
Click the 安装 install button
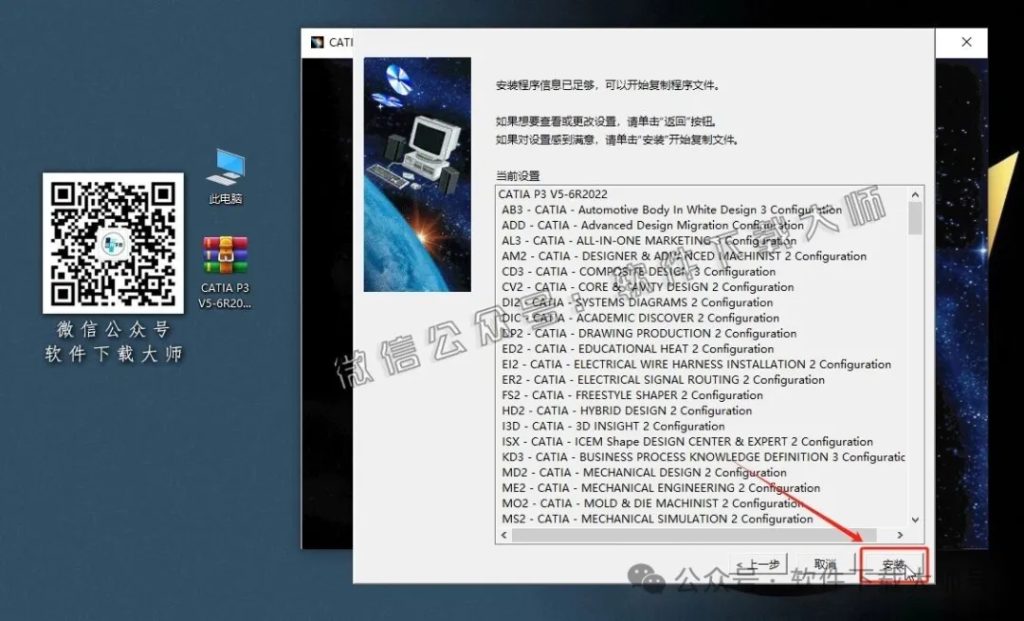tap(893, 563)
